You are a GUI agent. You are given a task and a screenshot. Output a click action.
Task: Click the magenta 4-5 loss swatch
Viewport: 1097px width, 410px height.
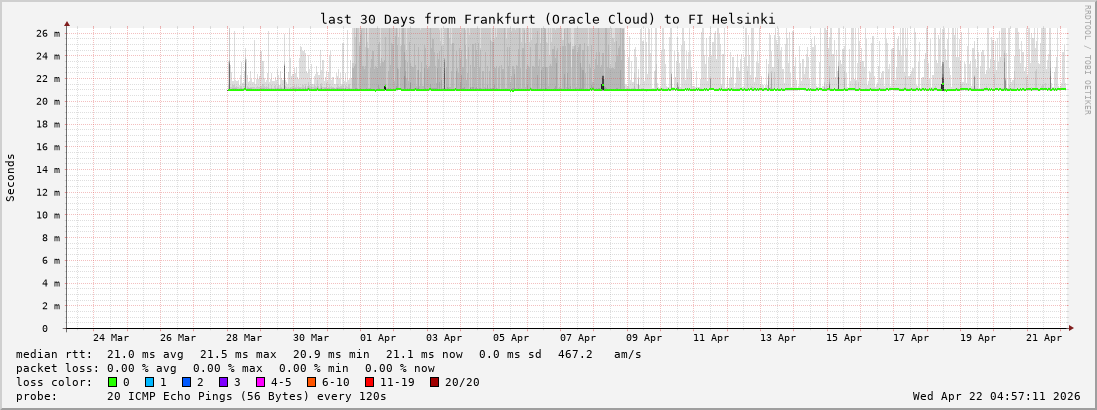[261, 382]
